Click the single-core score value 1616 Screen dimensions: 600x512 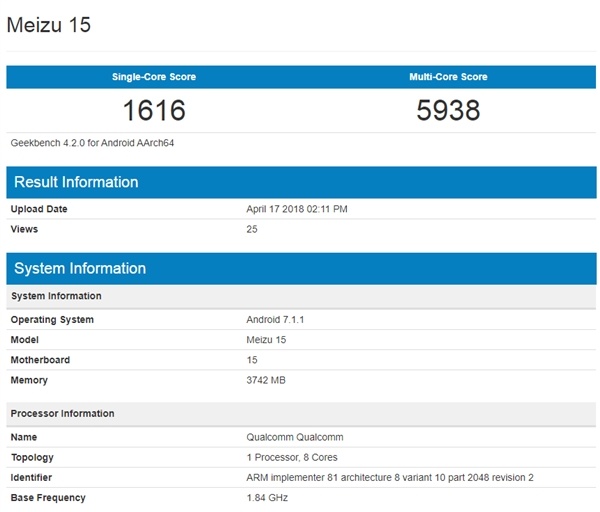(x=154, y=110)
